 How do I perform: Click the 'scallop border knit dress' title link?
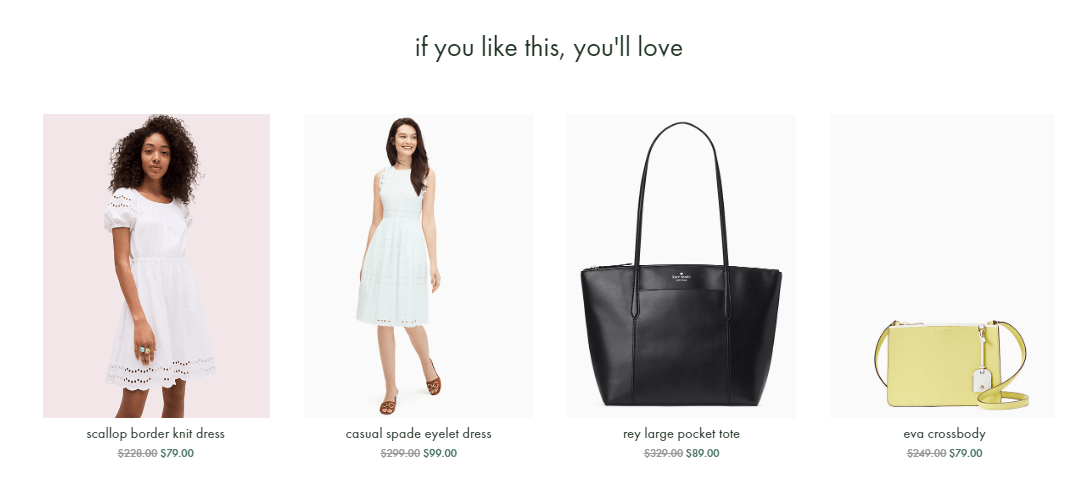(156, 434)
